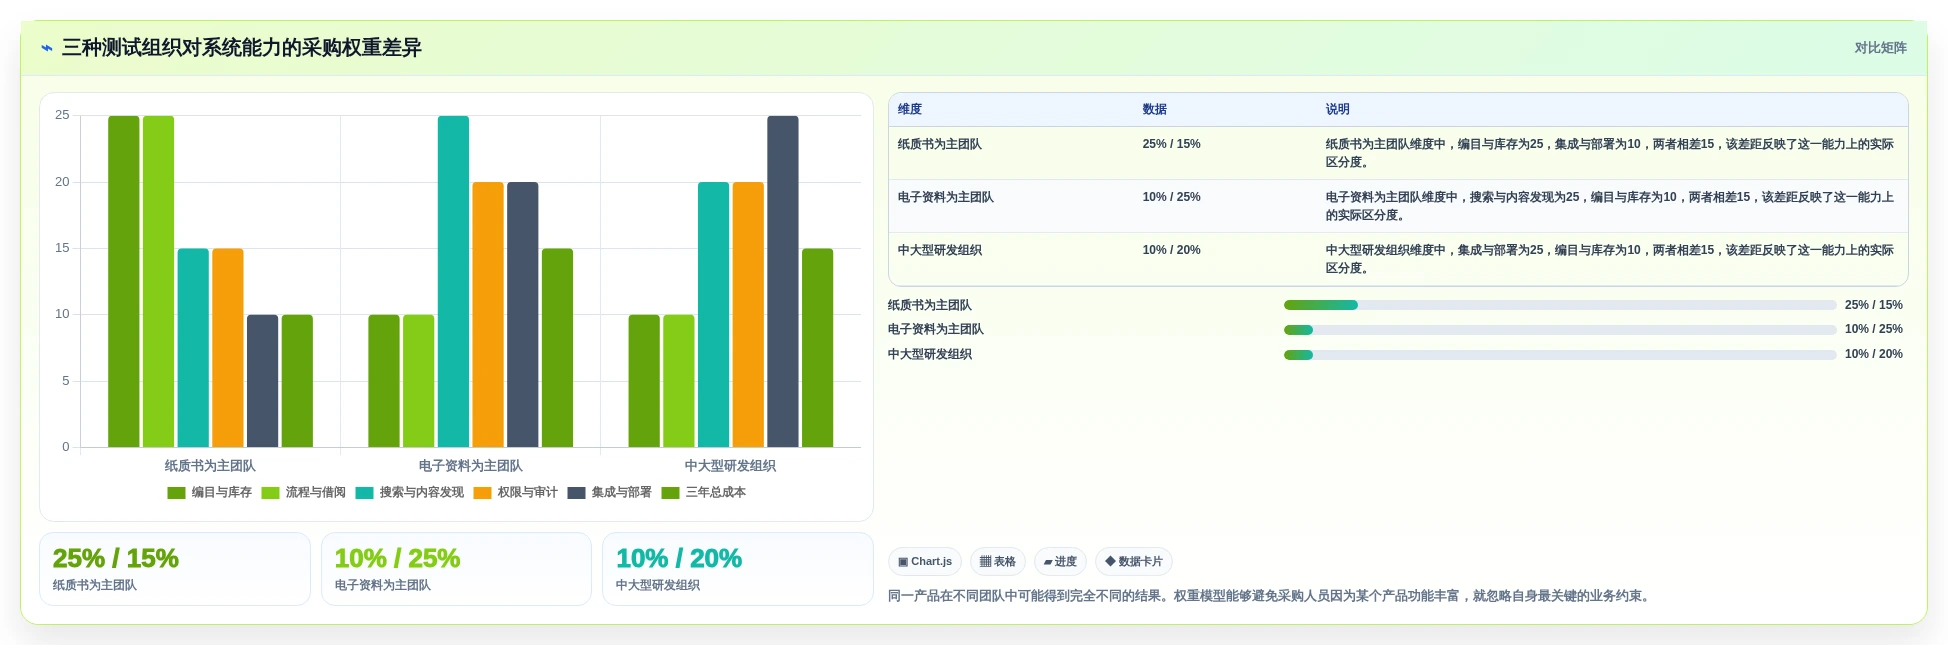
Task: Toggle the 流程与借阅 legend item
Action: click(x=303, y=493)
